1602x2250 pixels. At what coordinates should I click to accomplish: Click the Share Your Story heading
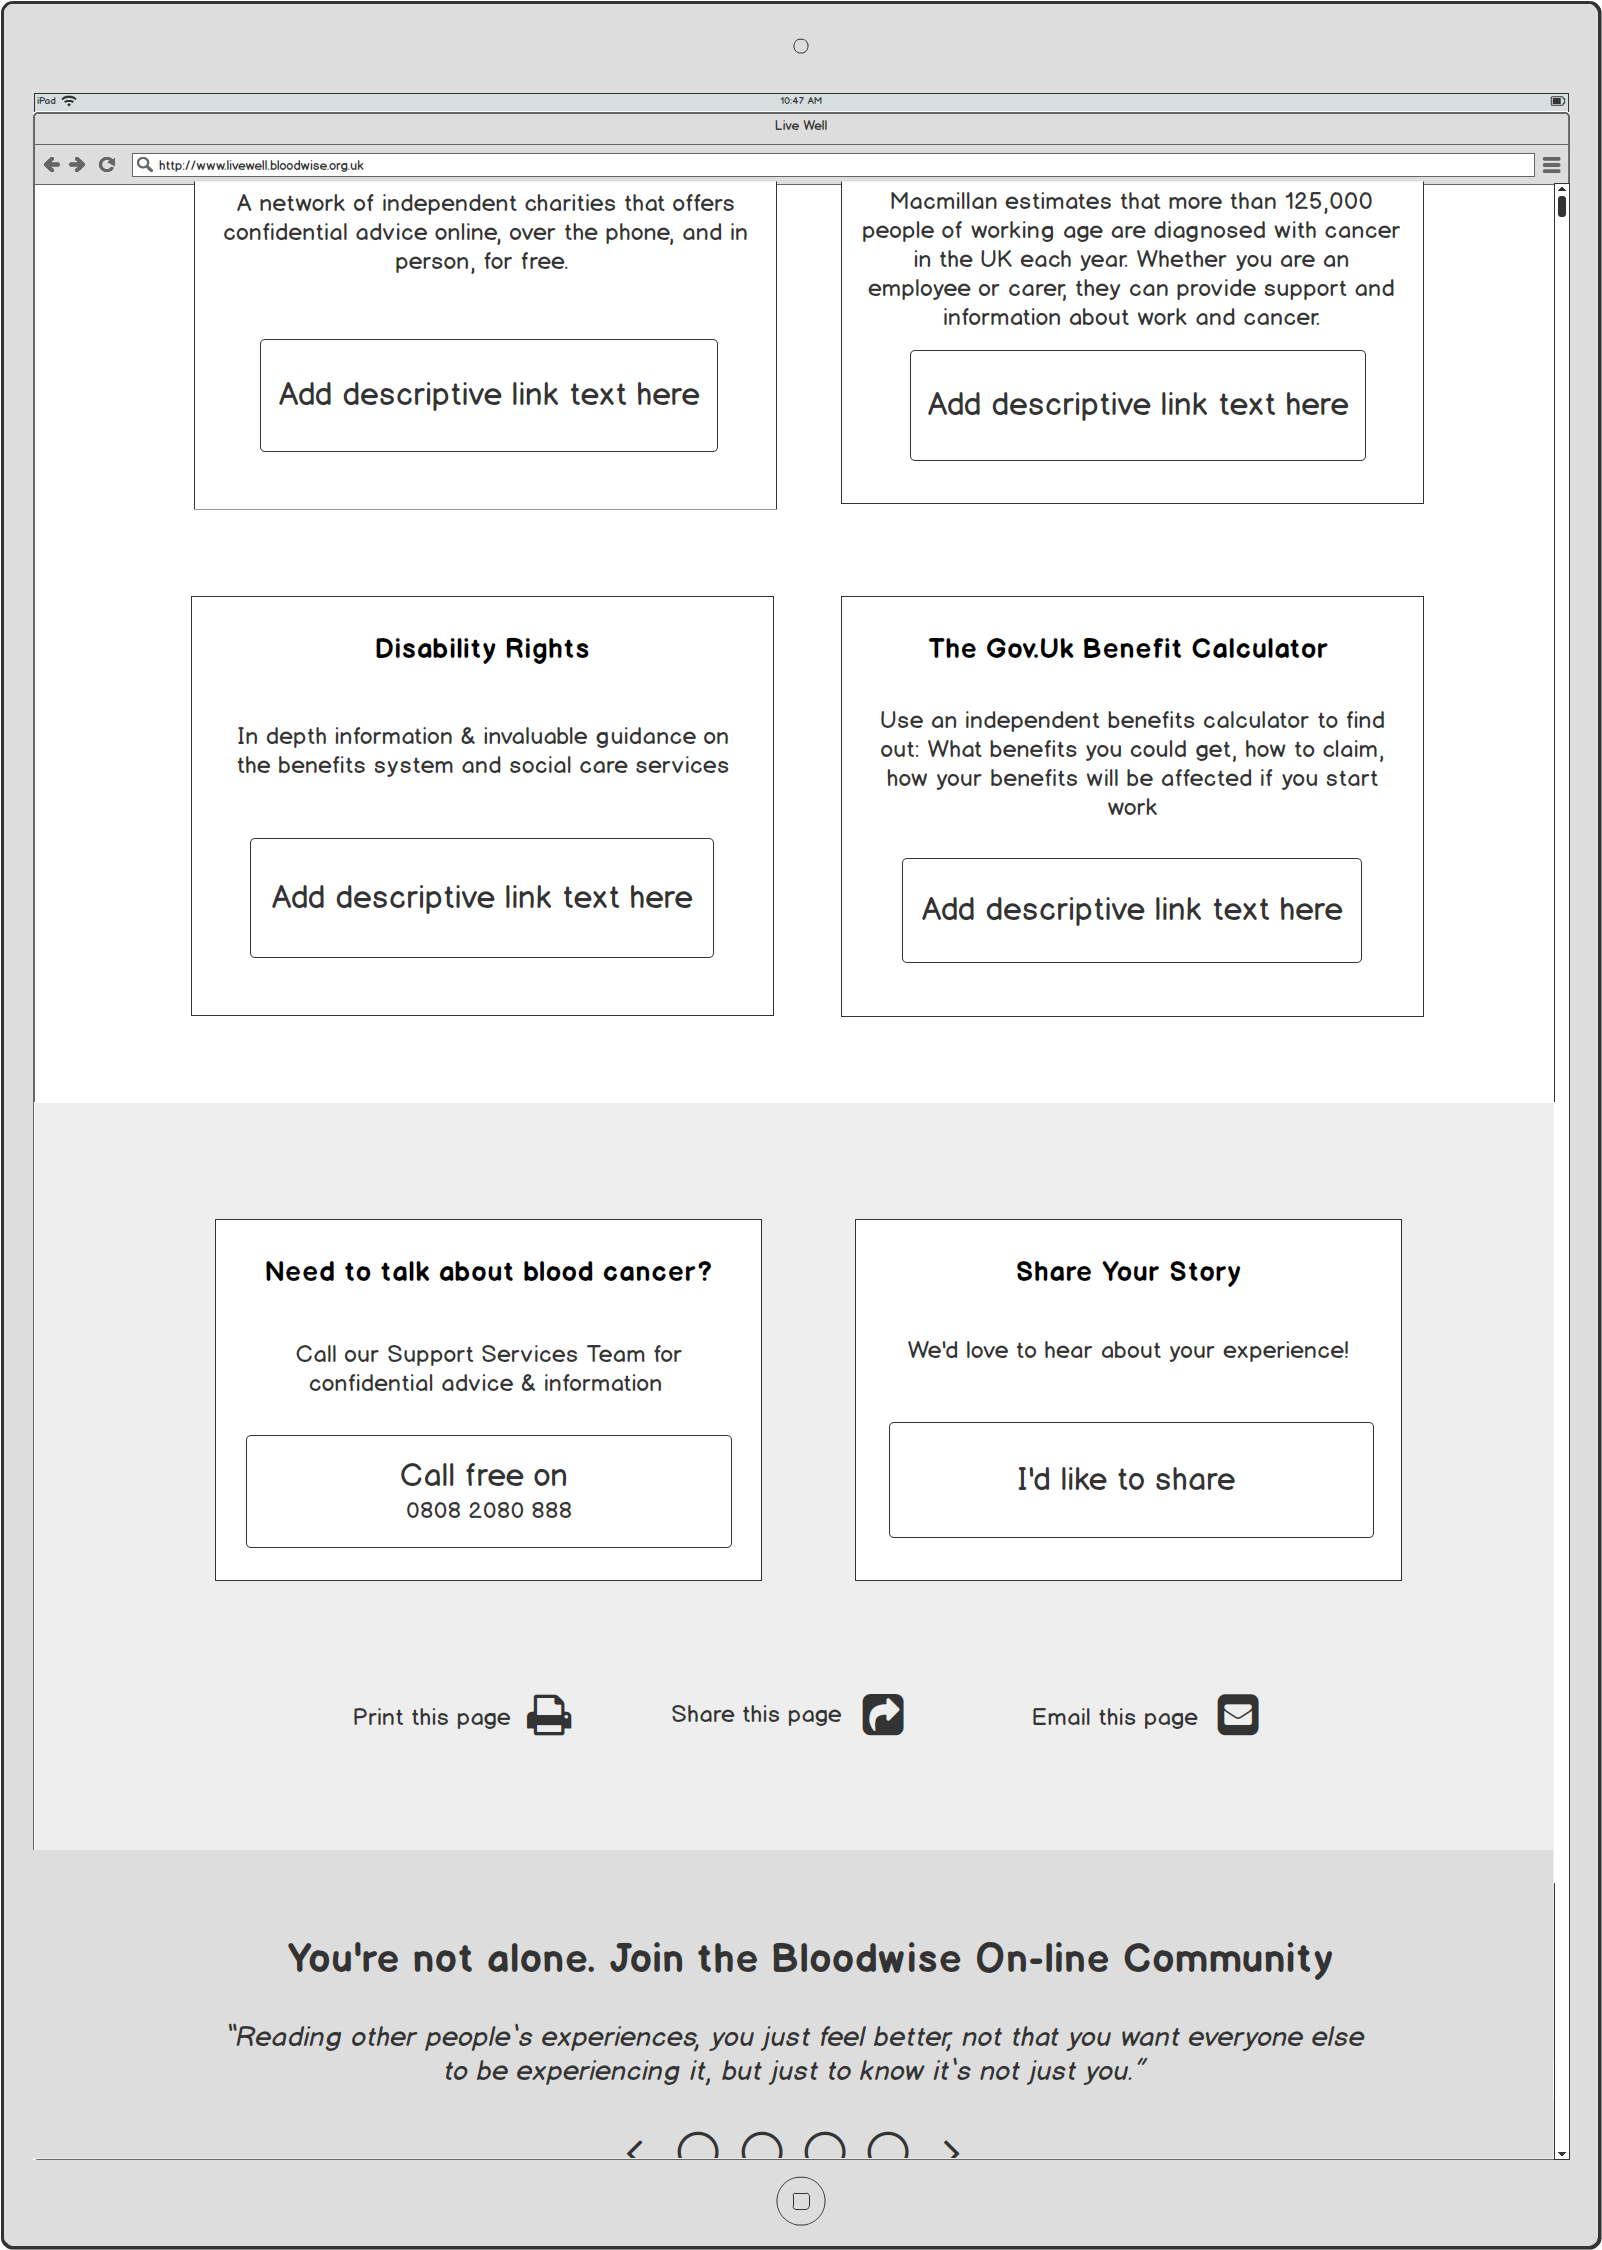[x=1128, y=1272]
